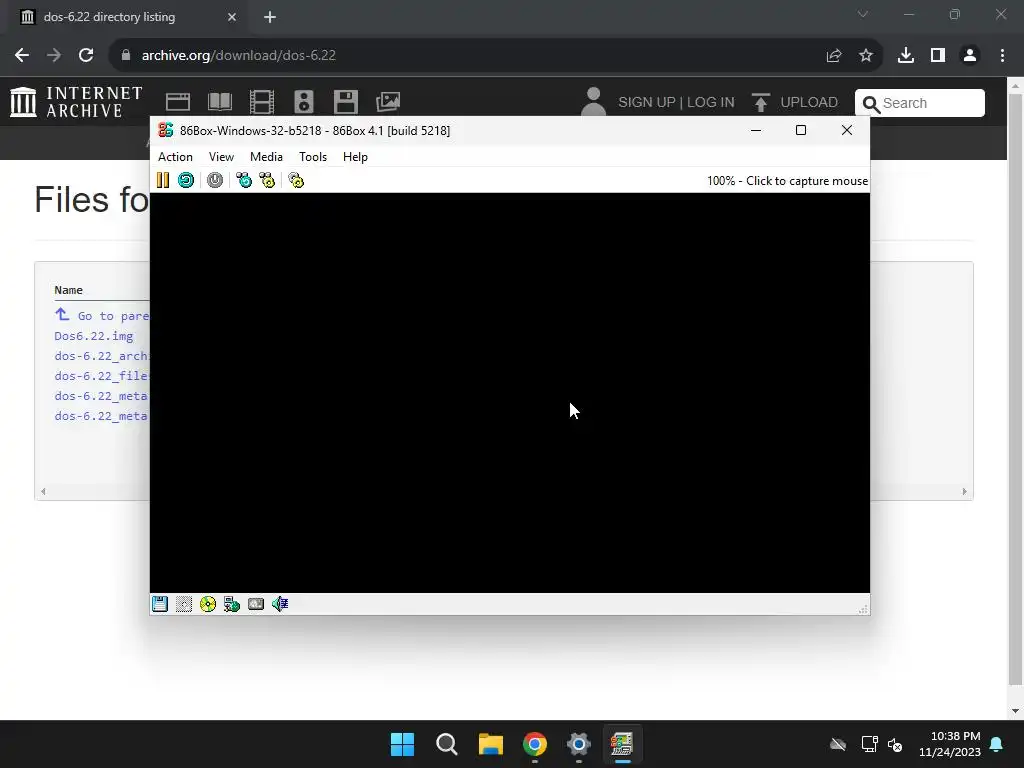Reload the archive.org page

pyautogui.click(x=86, y=56)
